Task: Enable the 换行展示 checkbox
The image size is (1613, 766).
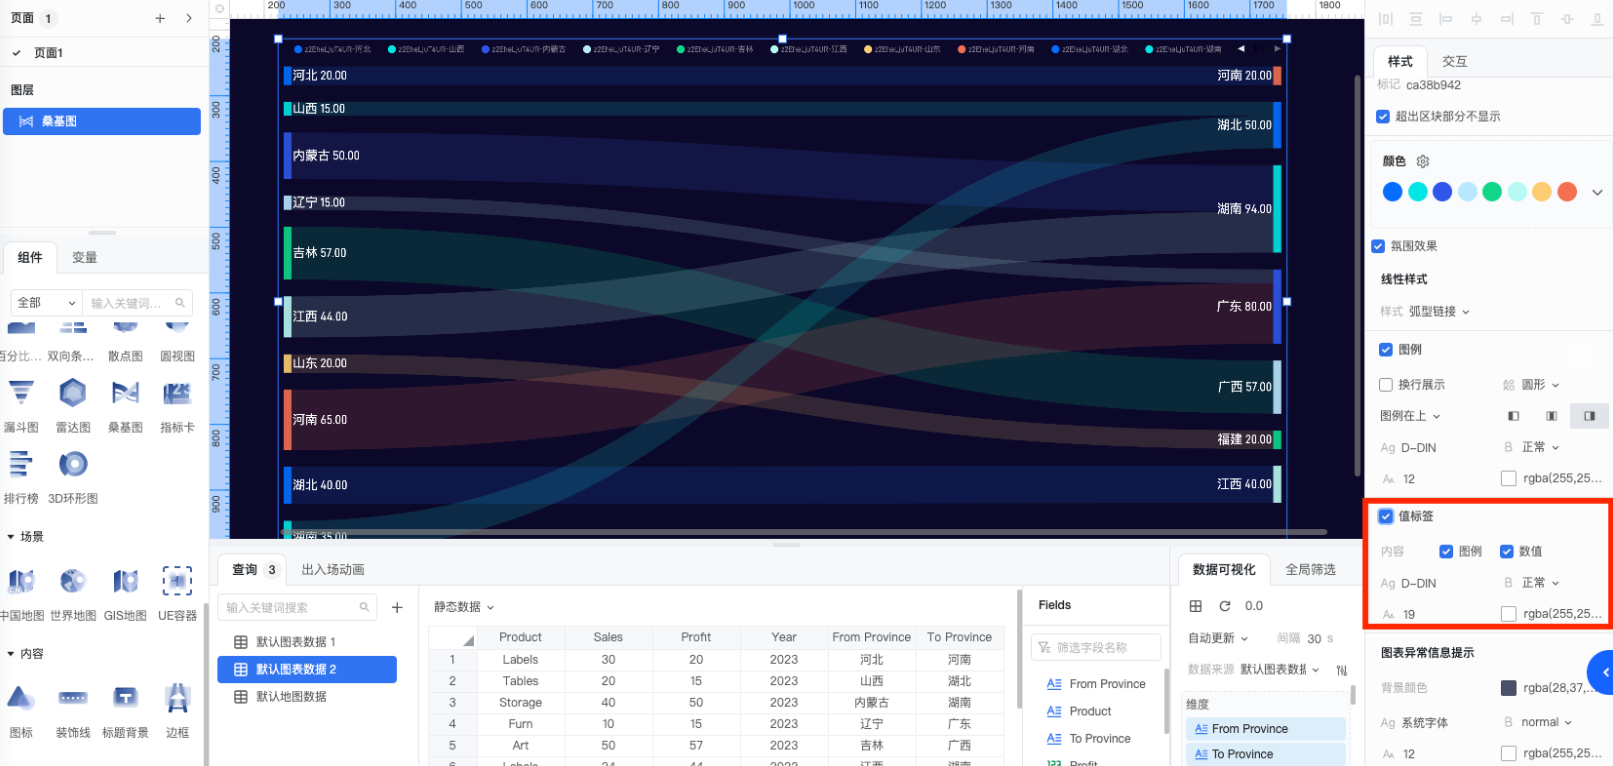Action: 1386,385
